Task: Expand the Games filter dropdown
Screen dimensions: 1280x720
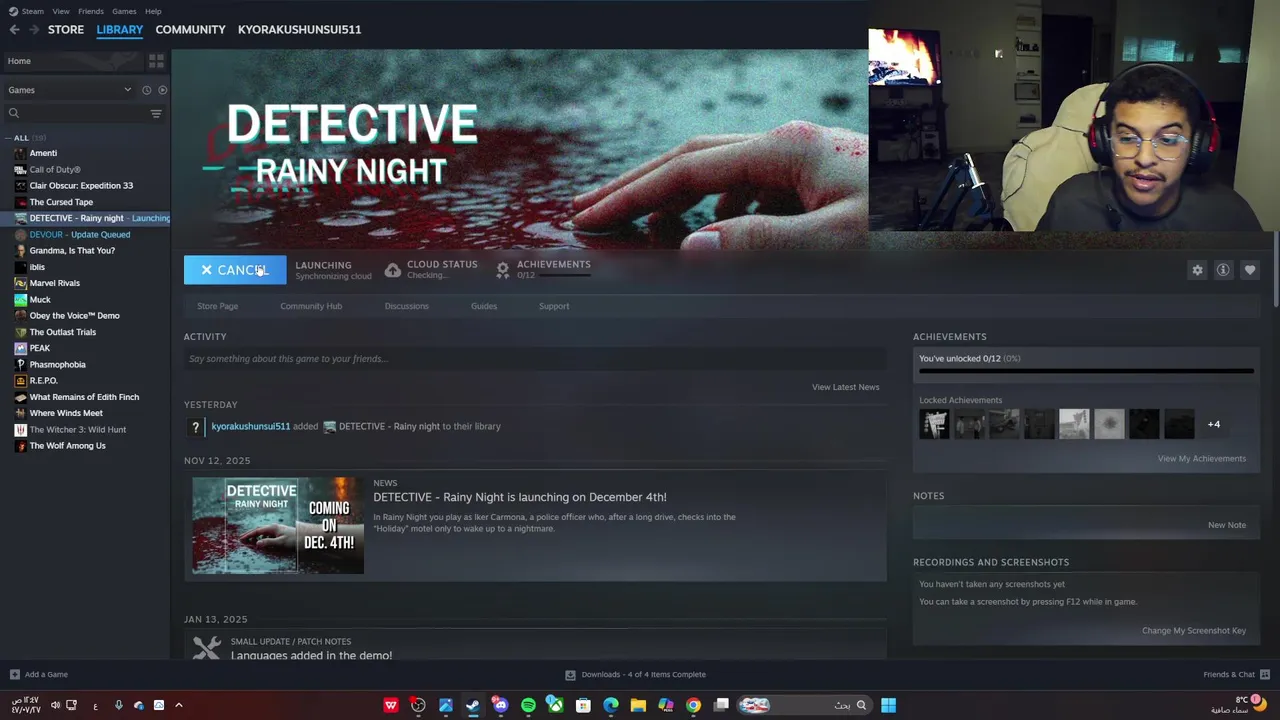Action: click(127, 90)
